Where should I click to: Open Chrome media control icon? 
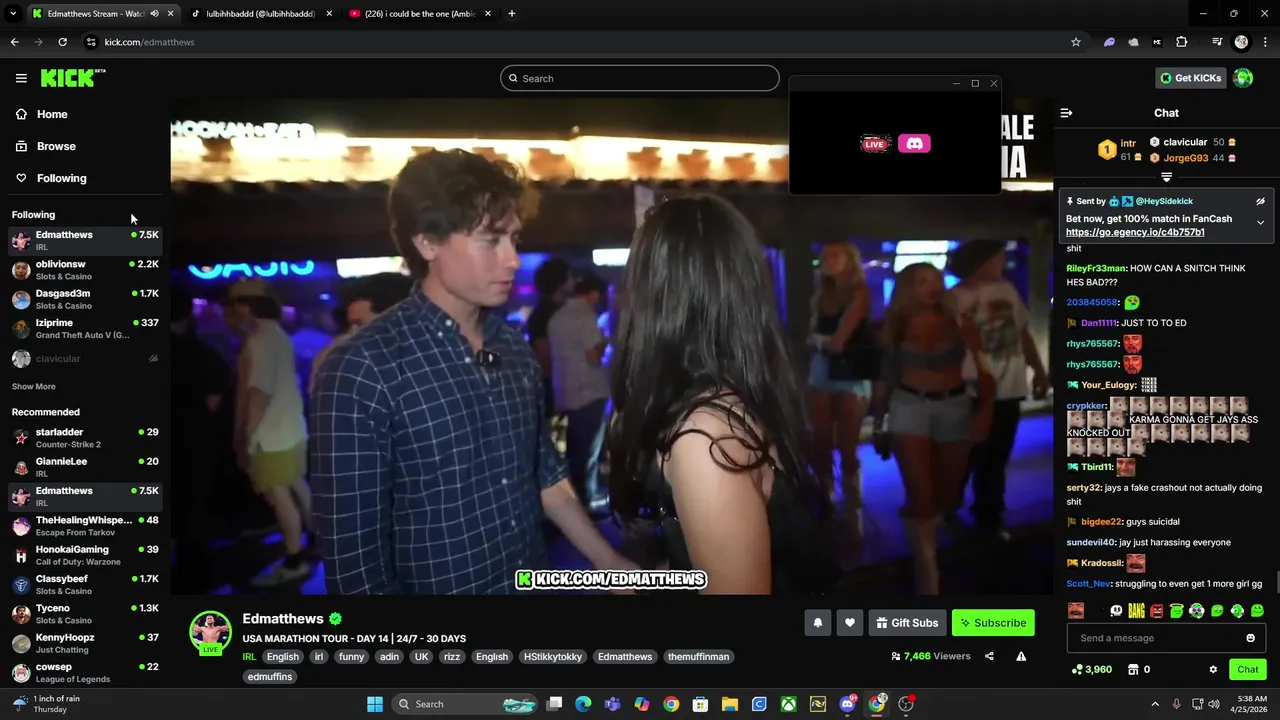tap(1216, 42)
